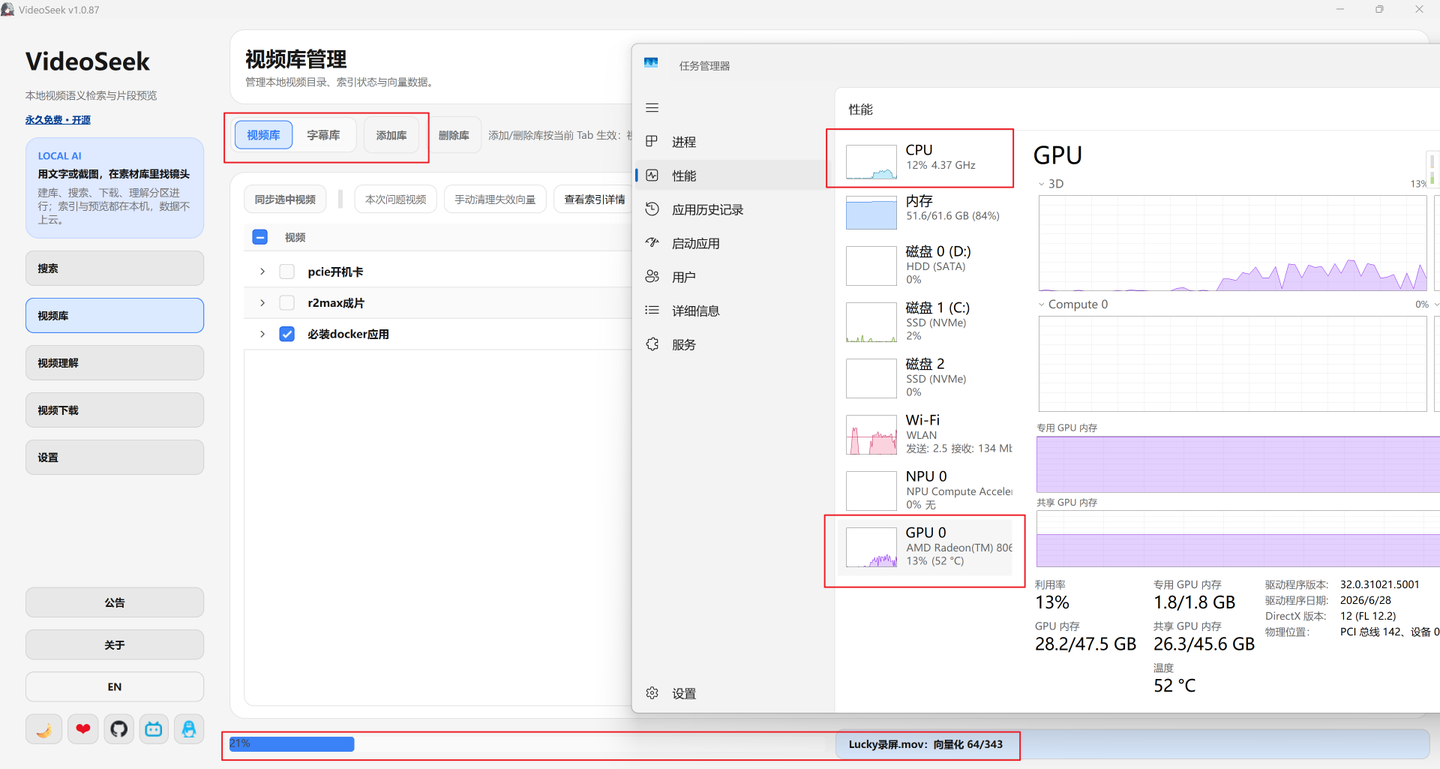The height and width of the screenshot is (769, 1440).
Task: Open the Compute 0 graph dropdown
Action: [x=1042, y=305]
